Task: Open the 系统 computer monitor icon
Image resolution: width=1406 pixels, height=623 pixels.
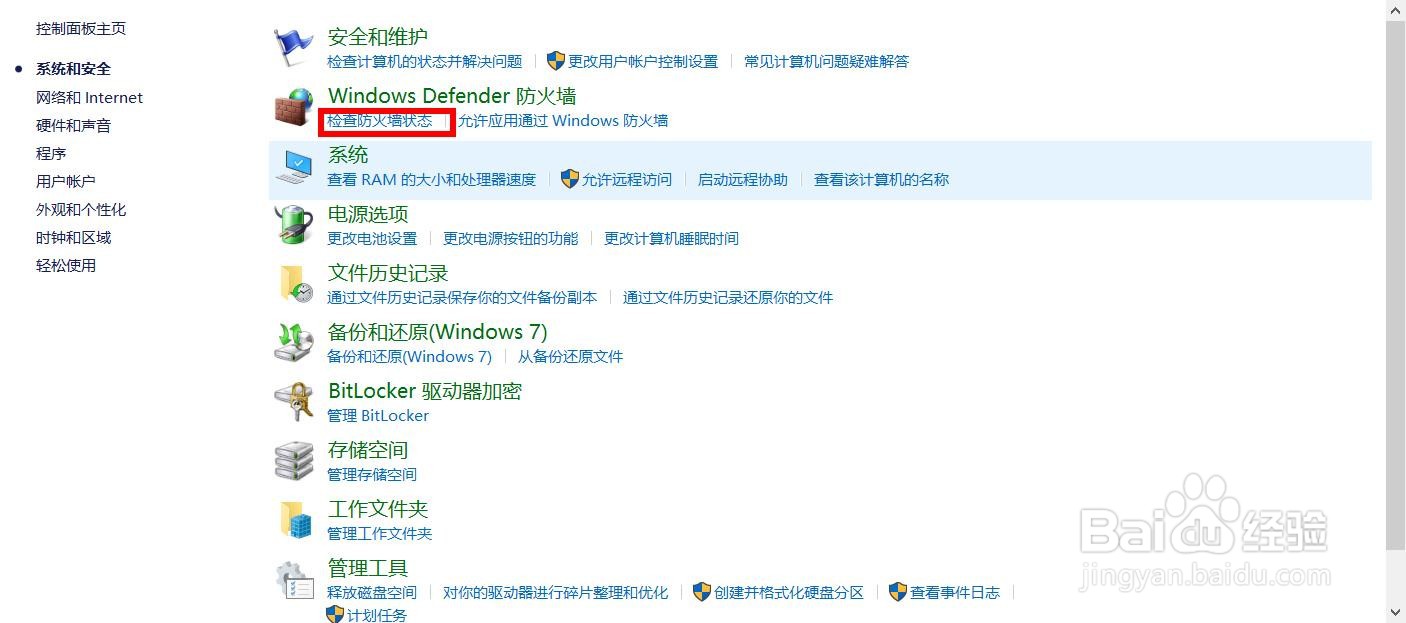Action: [294, 165]
